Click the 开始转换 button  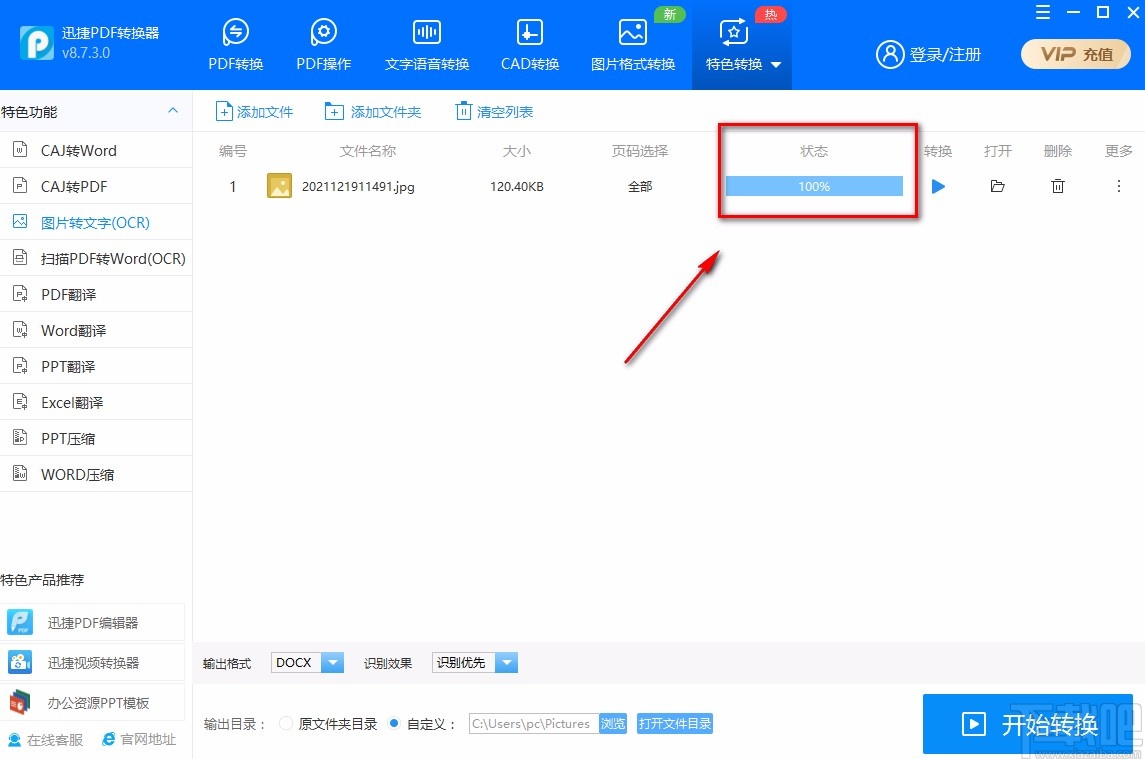(1028, 723)
